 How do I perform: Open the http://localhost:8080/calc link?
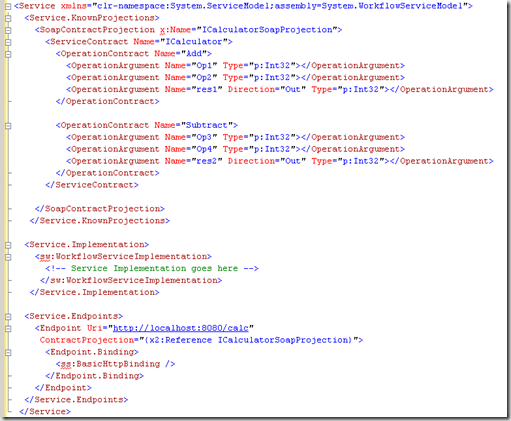(x=181, y=328)
